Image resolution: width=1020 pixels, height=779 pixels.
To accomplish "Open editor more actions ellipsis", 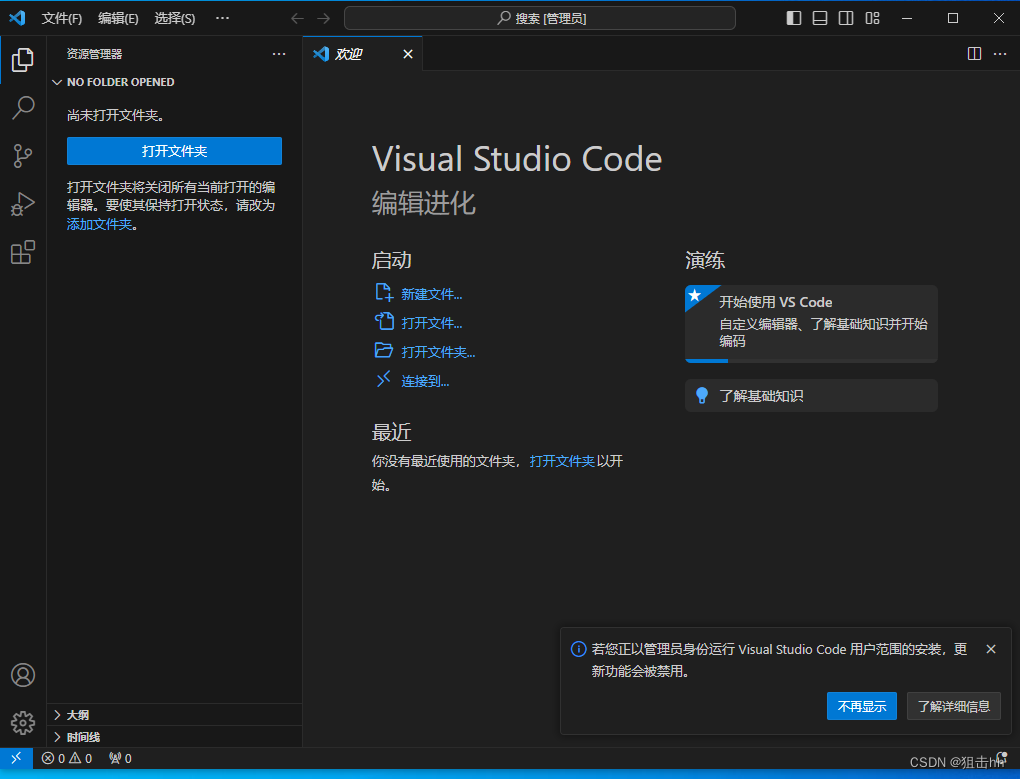I will (x=1000, y=53).
